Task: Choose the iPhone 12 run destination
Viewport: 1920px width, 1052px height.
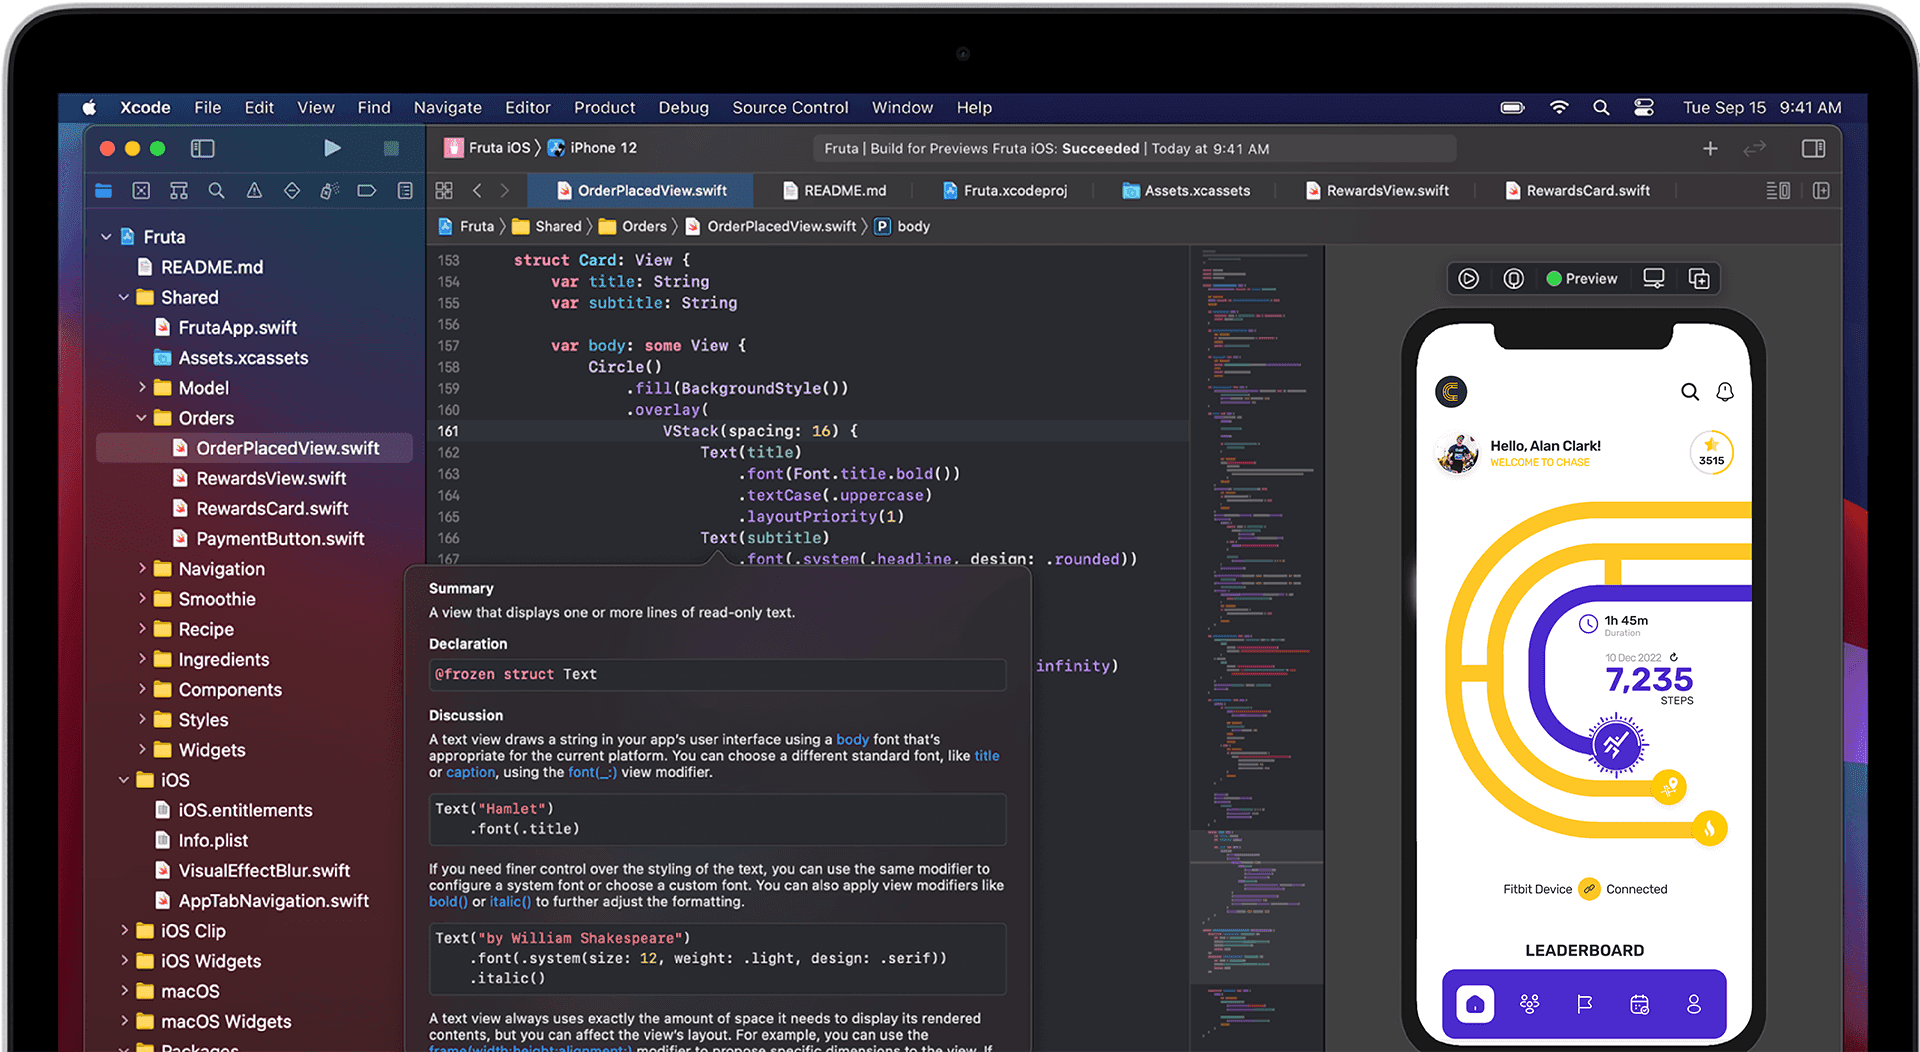Action: click(592, 148)
